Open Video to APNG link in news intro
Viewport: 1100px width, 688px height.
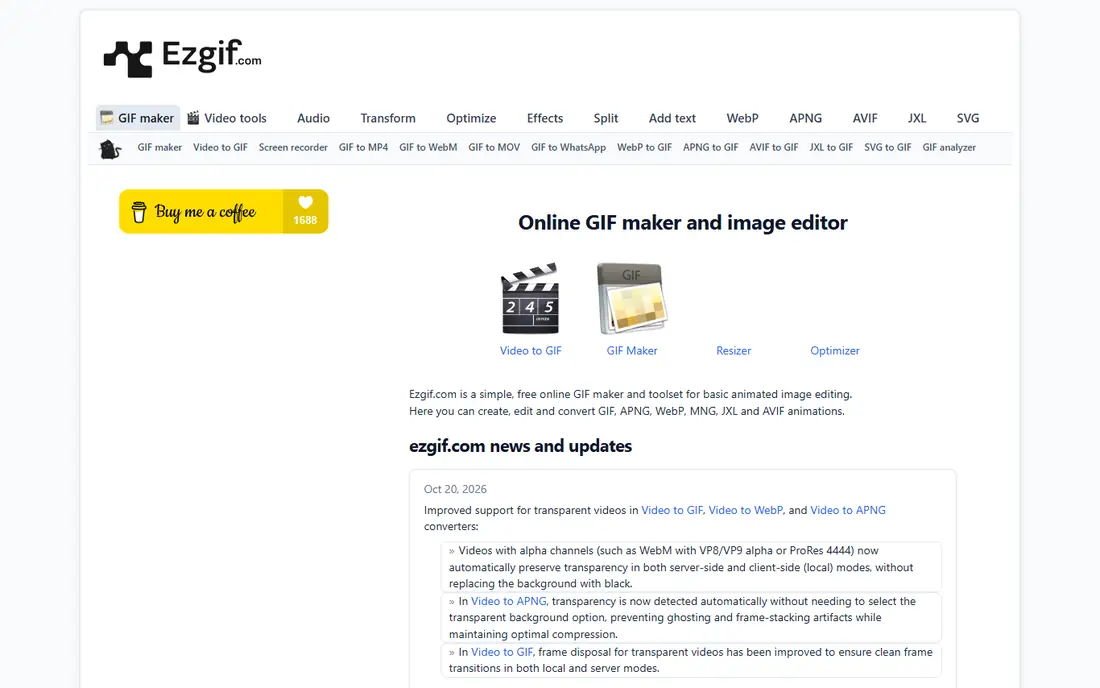(847, 510)
